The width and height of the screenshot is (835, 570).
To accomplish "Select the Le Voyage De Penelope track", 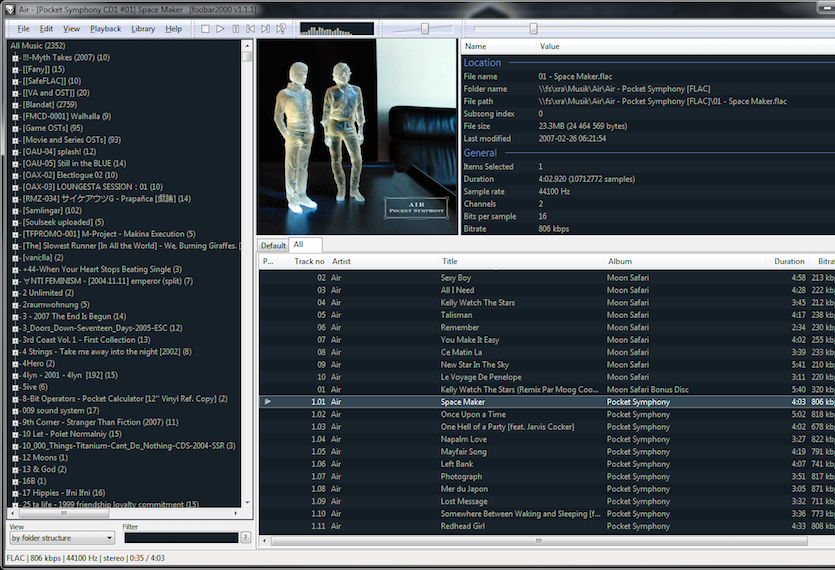I will click(546, 377).
